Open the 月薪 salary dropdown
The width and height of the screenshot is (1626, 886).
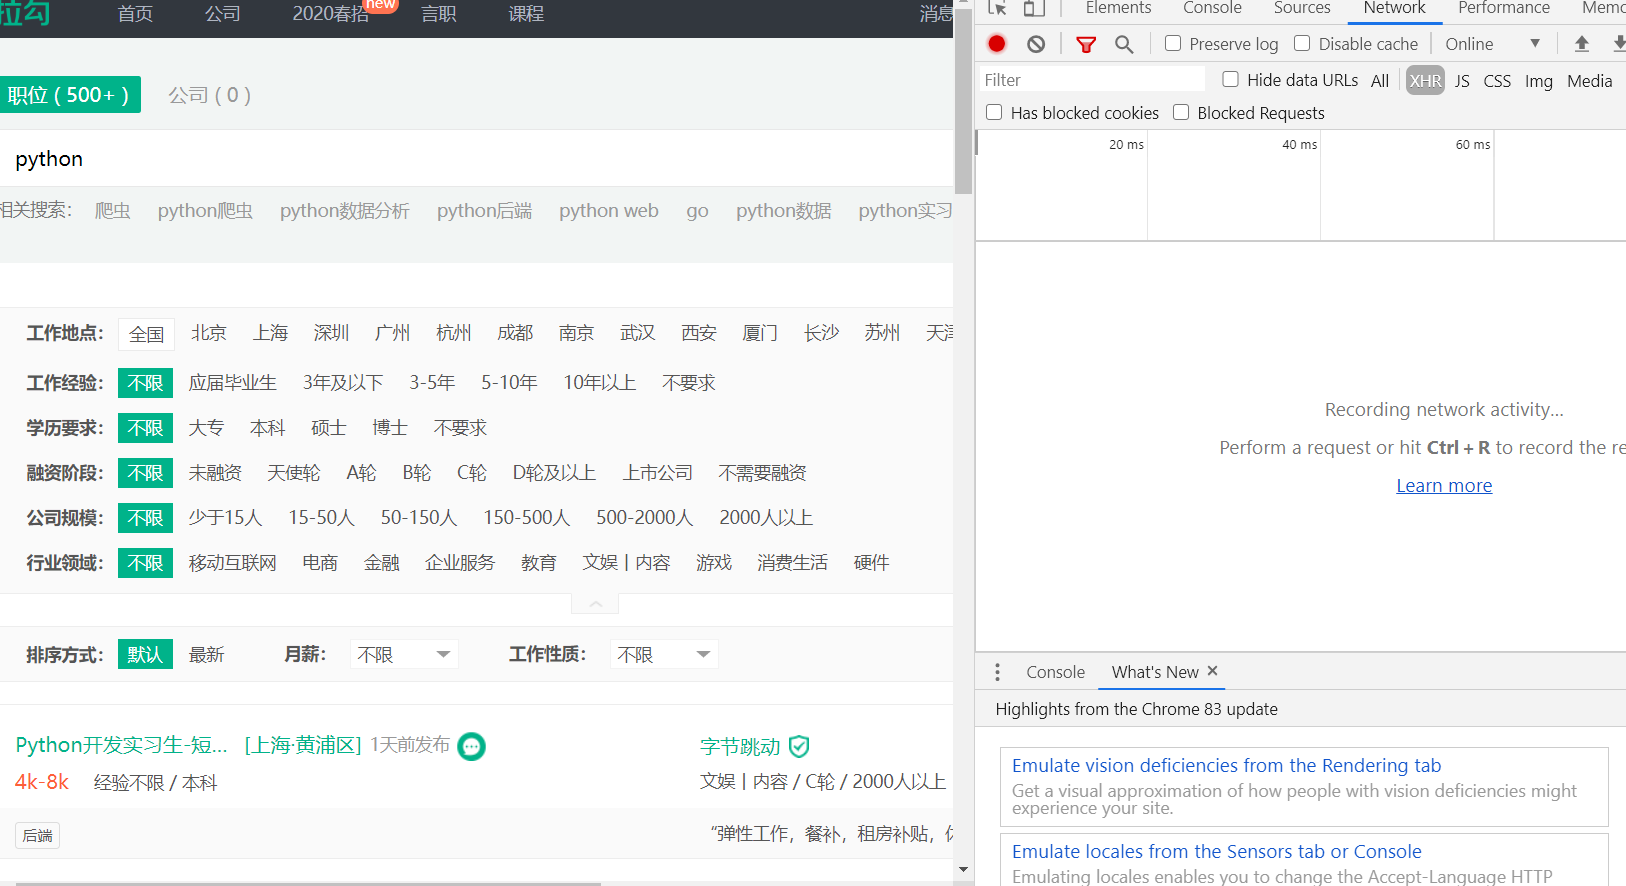tap(404, 654)
